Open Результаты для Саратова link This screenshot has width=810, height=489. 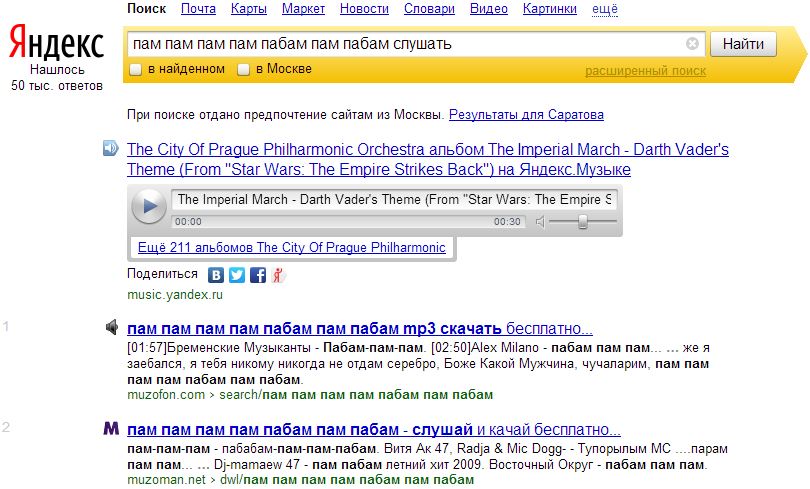[526, 115]
